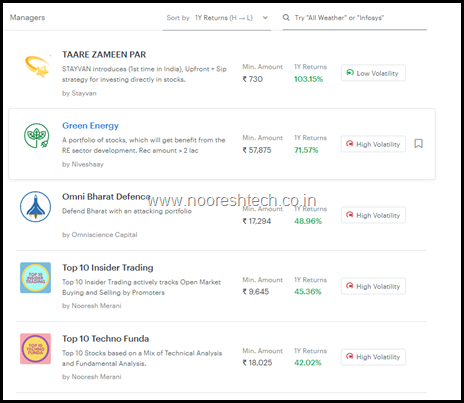This screenshot has height=403, width=464.
Task: Open Top 10 Insider Trading smallcase
Action: pos(108,268)
